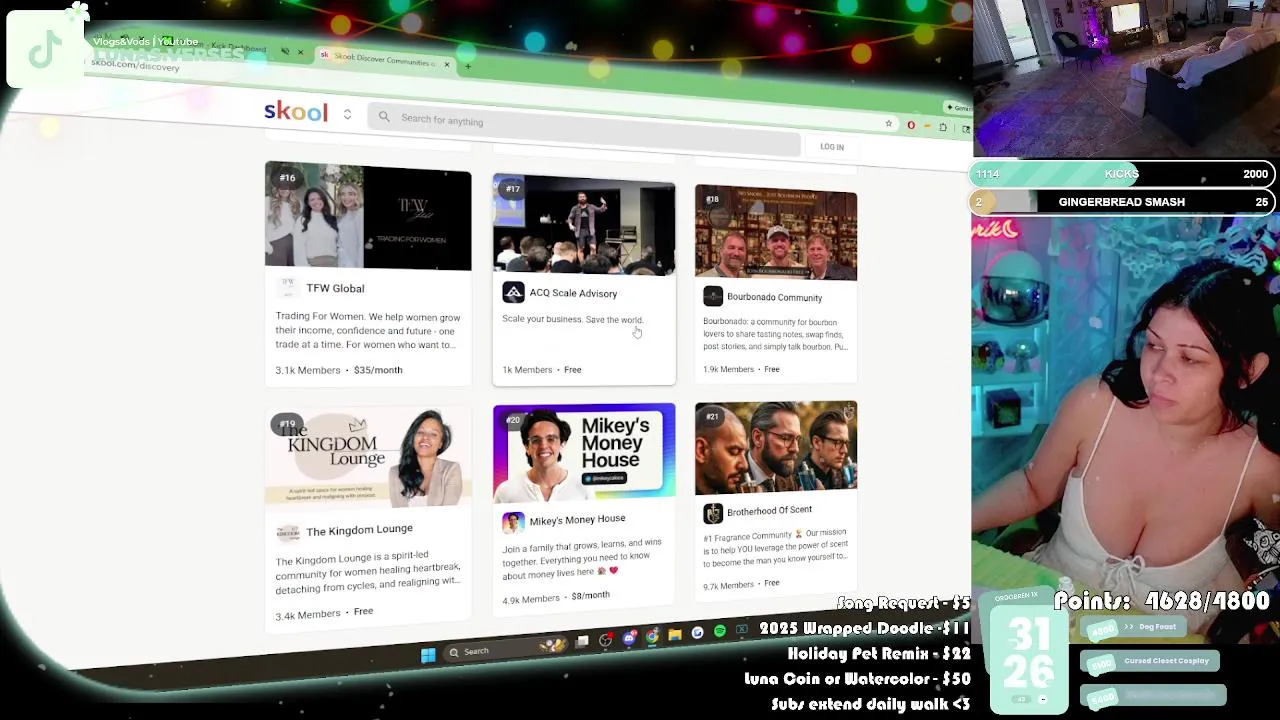Click the ACQ Scale Advisory logo icon
The width and height of the screenshot is (1280, 720).
[513, 292]
